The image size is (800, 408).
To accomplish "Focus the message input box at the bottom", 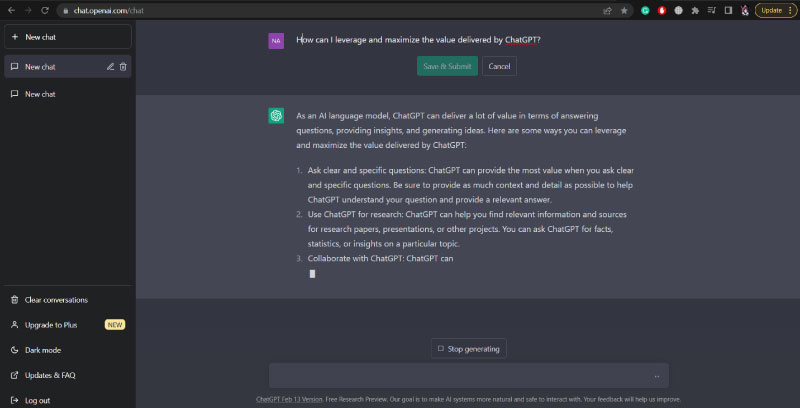I will [x=469, y=376].
